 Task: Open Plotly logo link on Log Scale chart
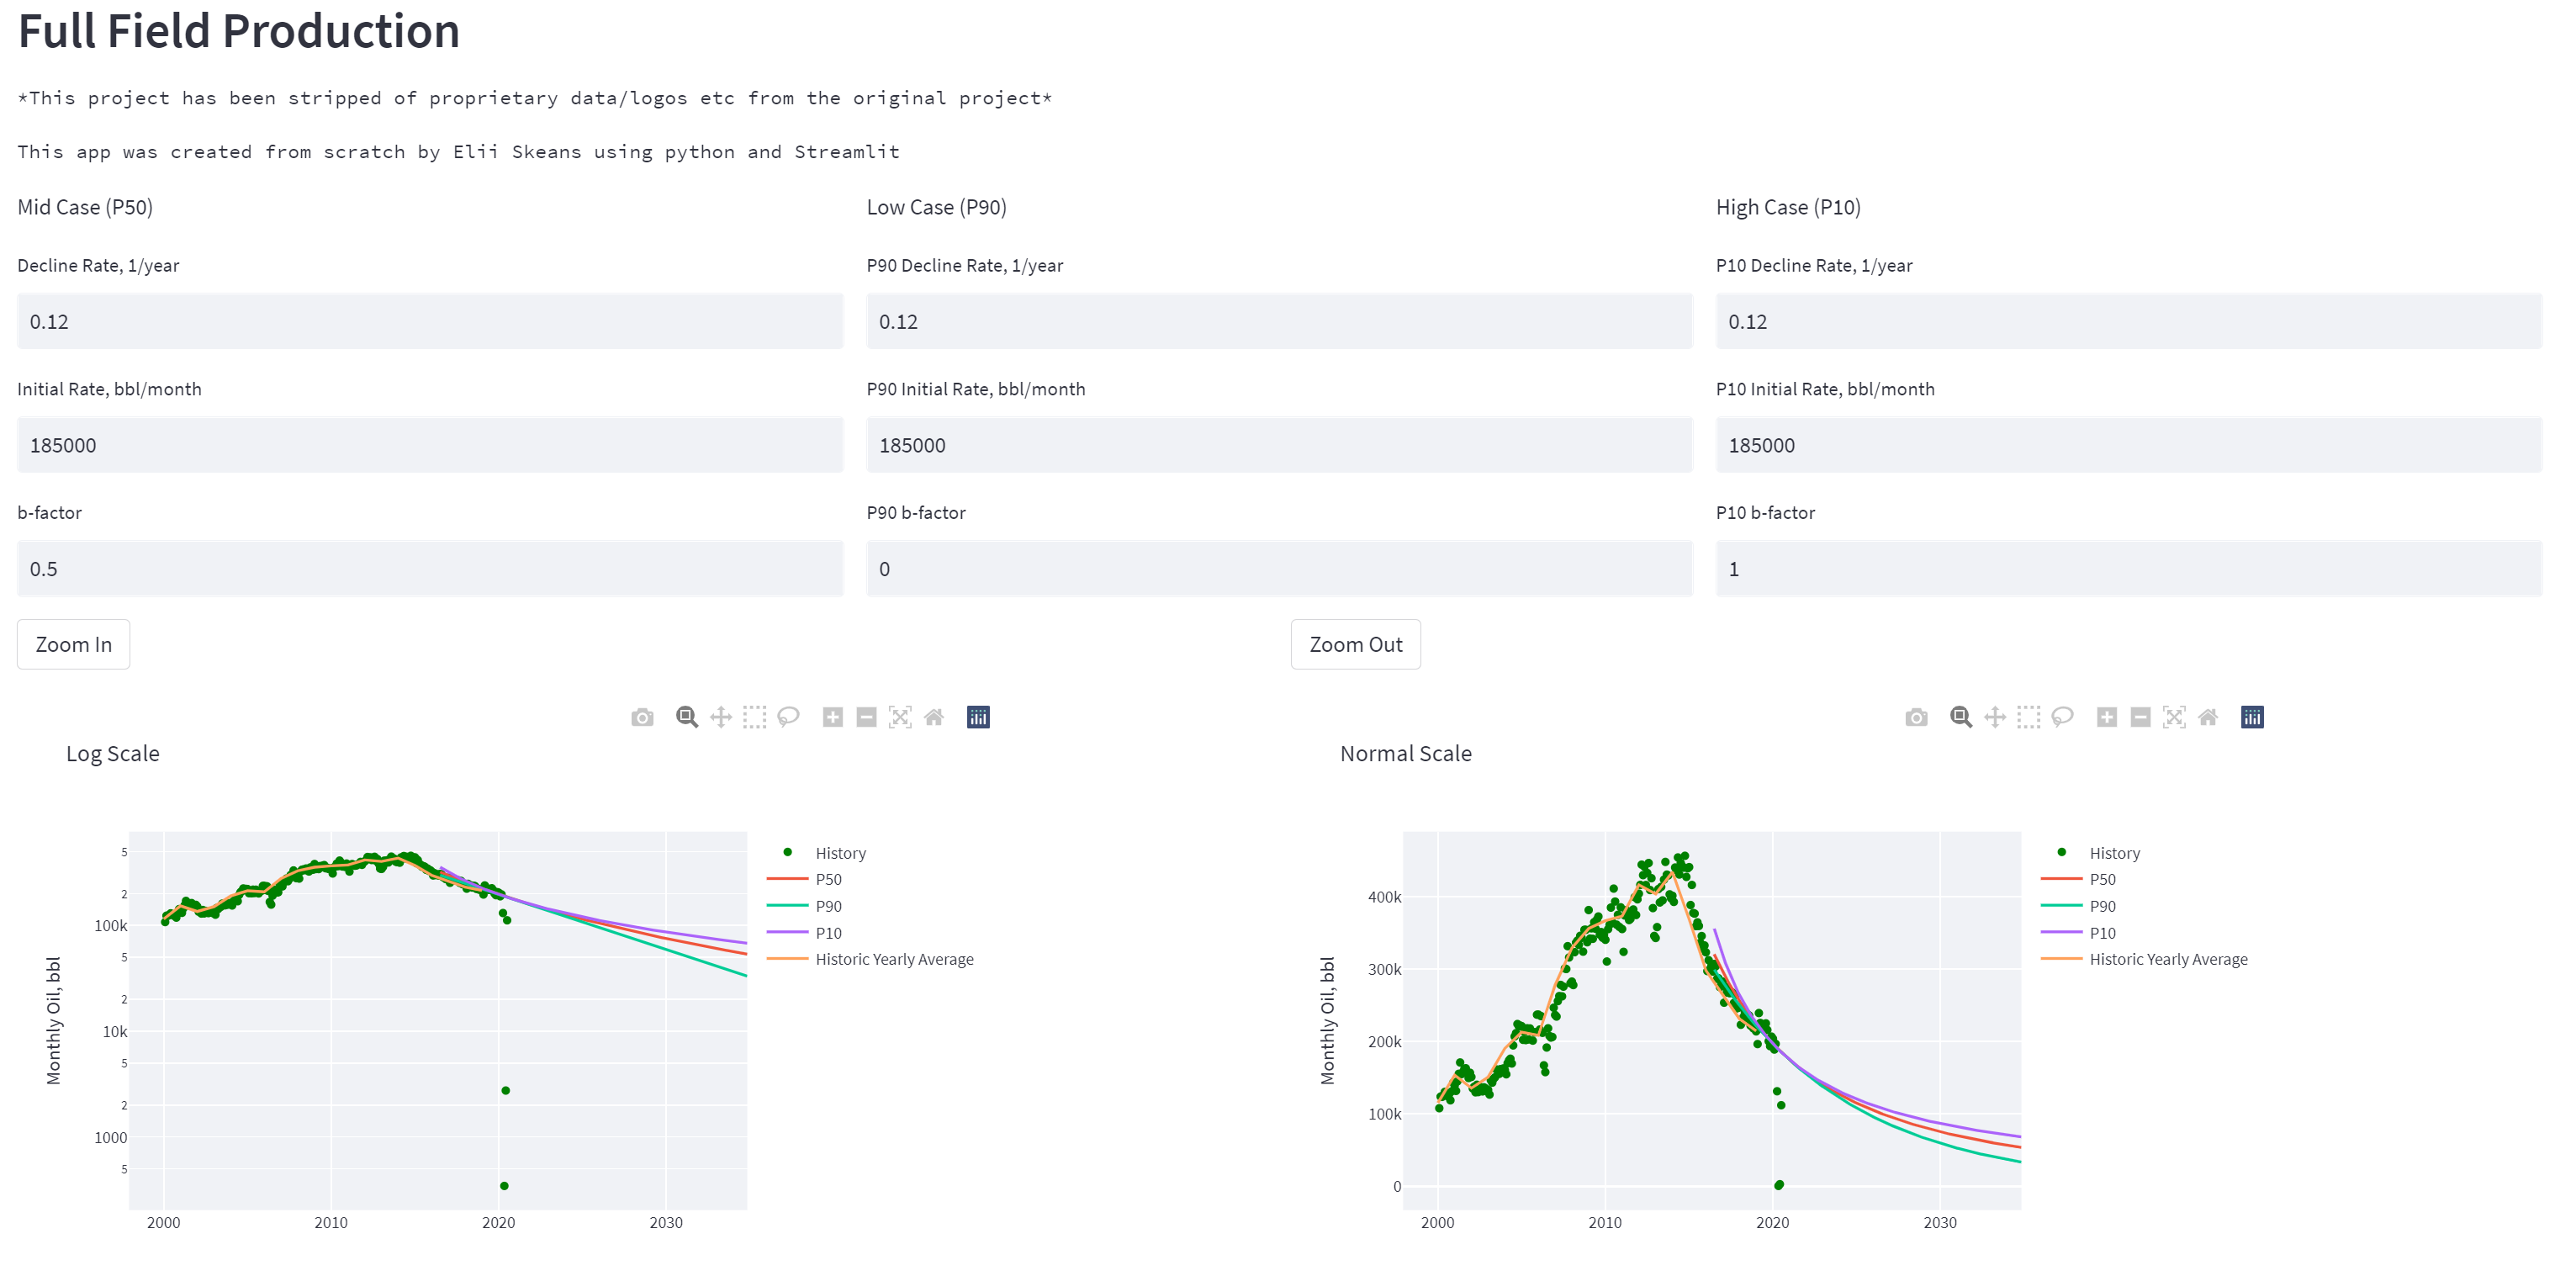point(978,717)
